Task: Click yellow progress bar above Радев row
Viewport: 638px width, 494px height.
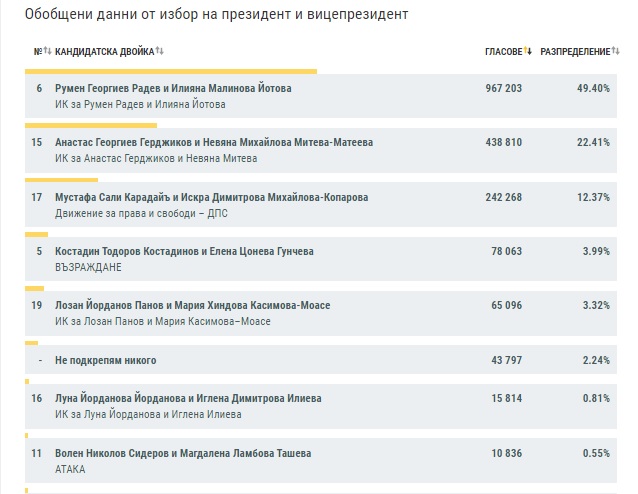Action: point(170,71)
